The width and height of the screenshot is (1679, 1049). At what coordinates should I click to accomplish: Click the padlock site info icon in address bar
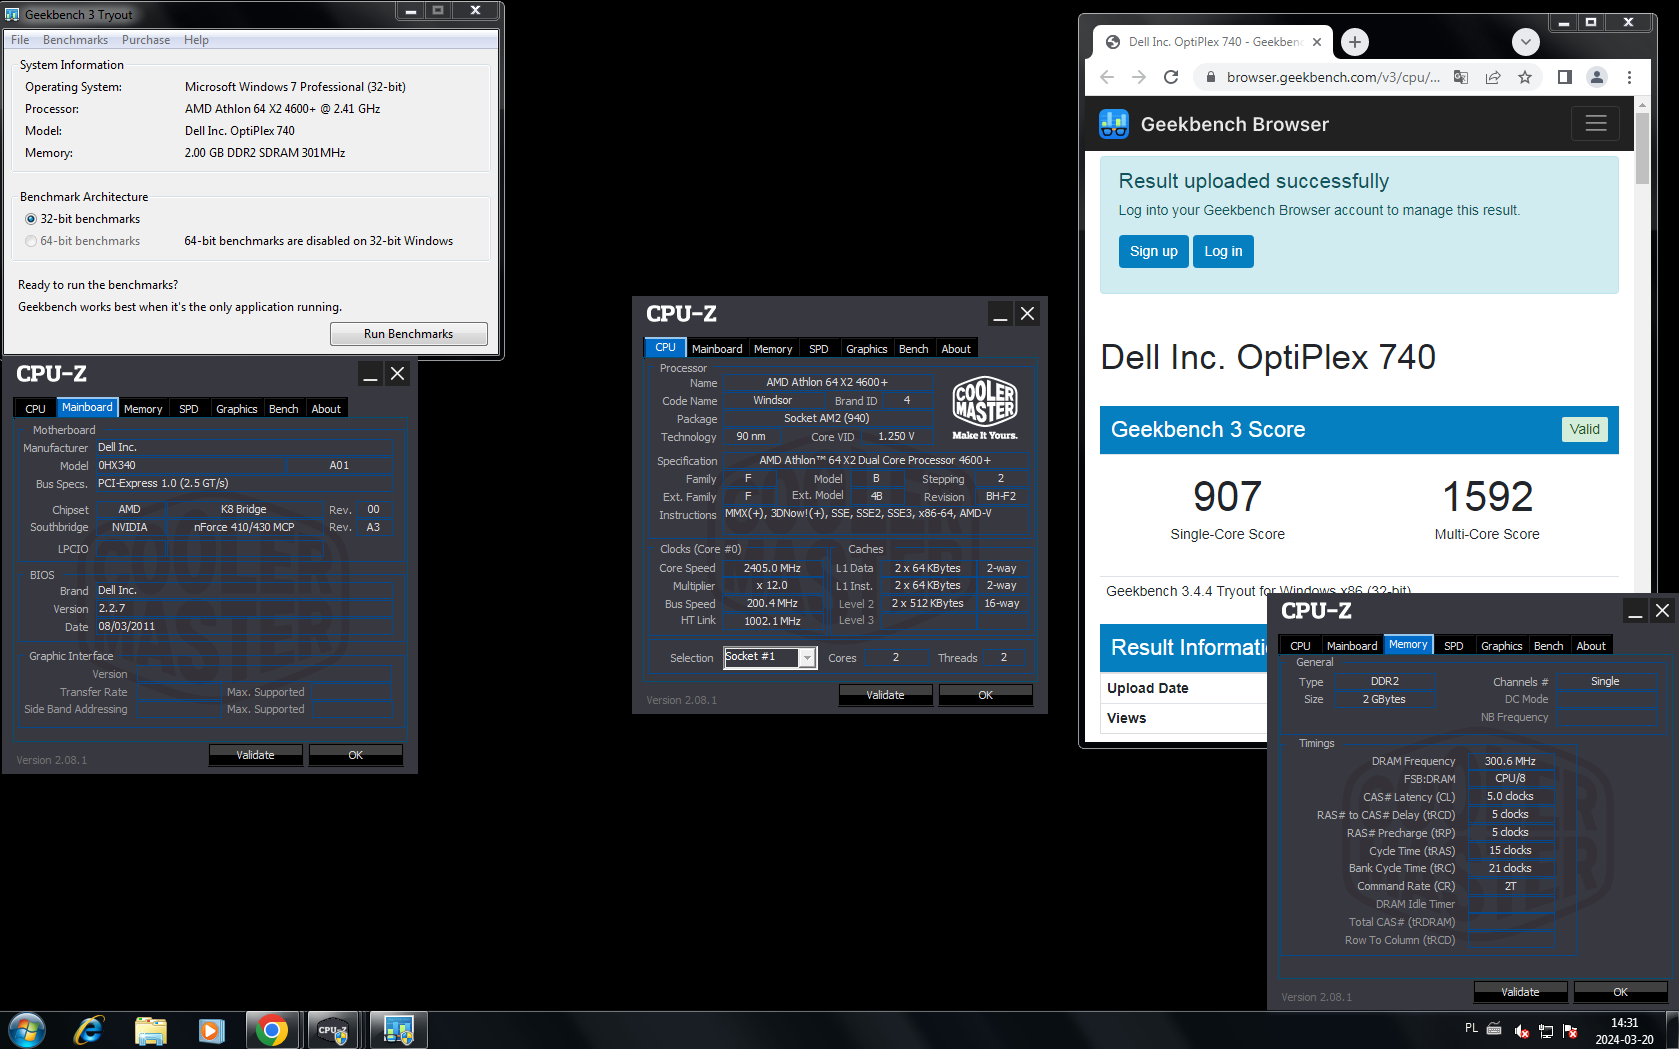point(1210,77)
